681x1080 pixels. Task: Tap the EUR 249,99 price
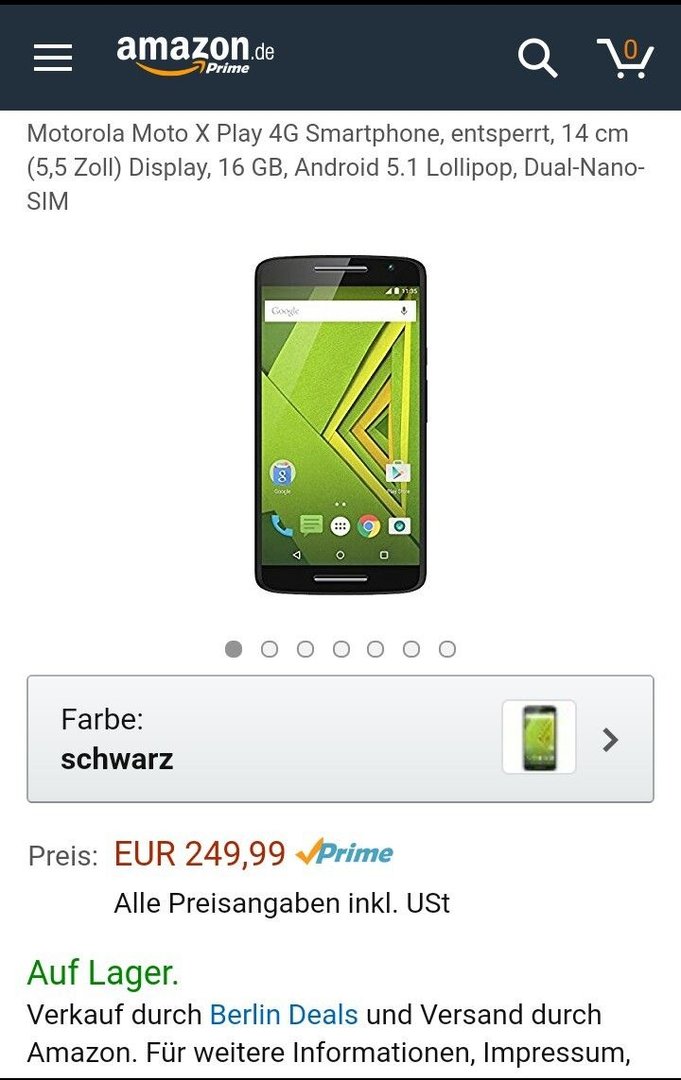(200, 854)
